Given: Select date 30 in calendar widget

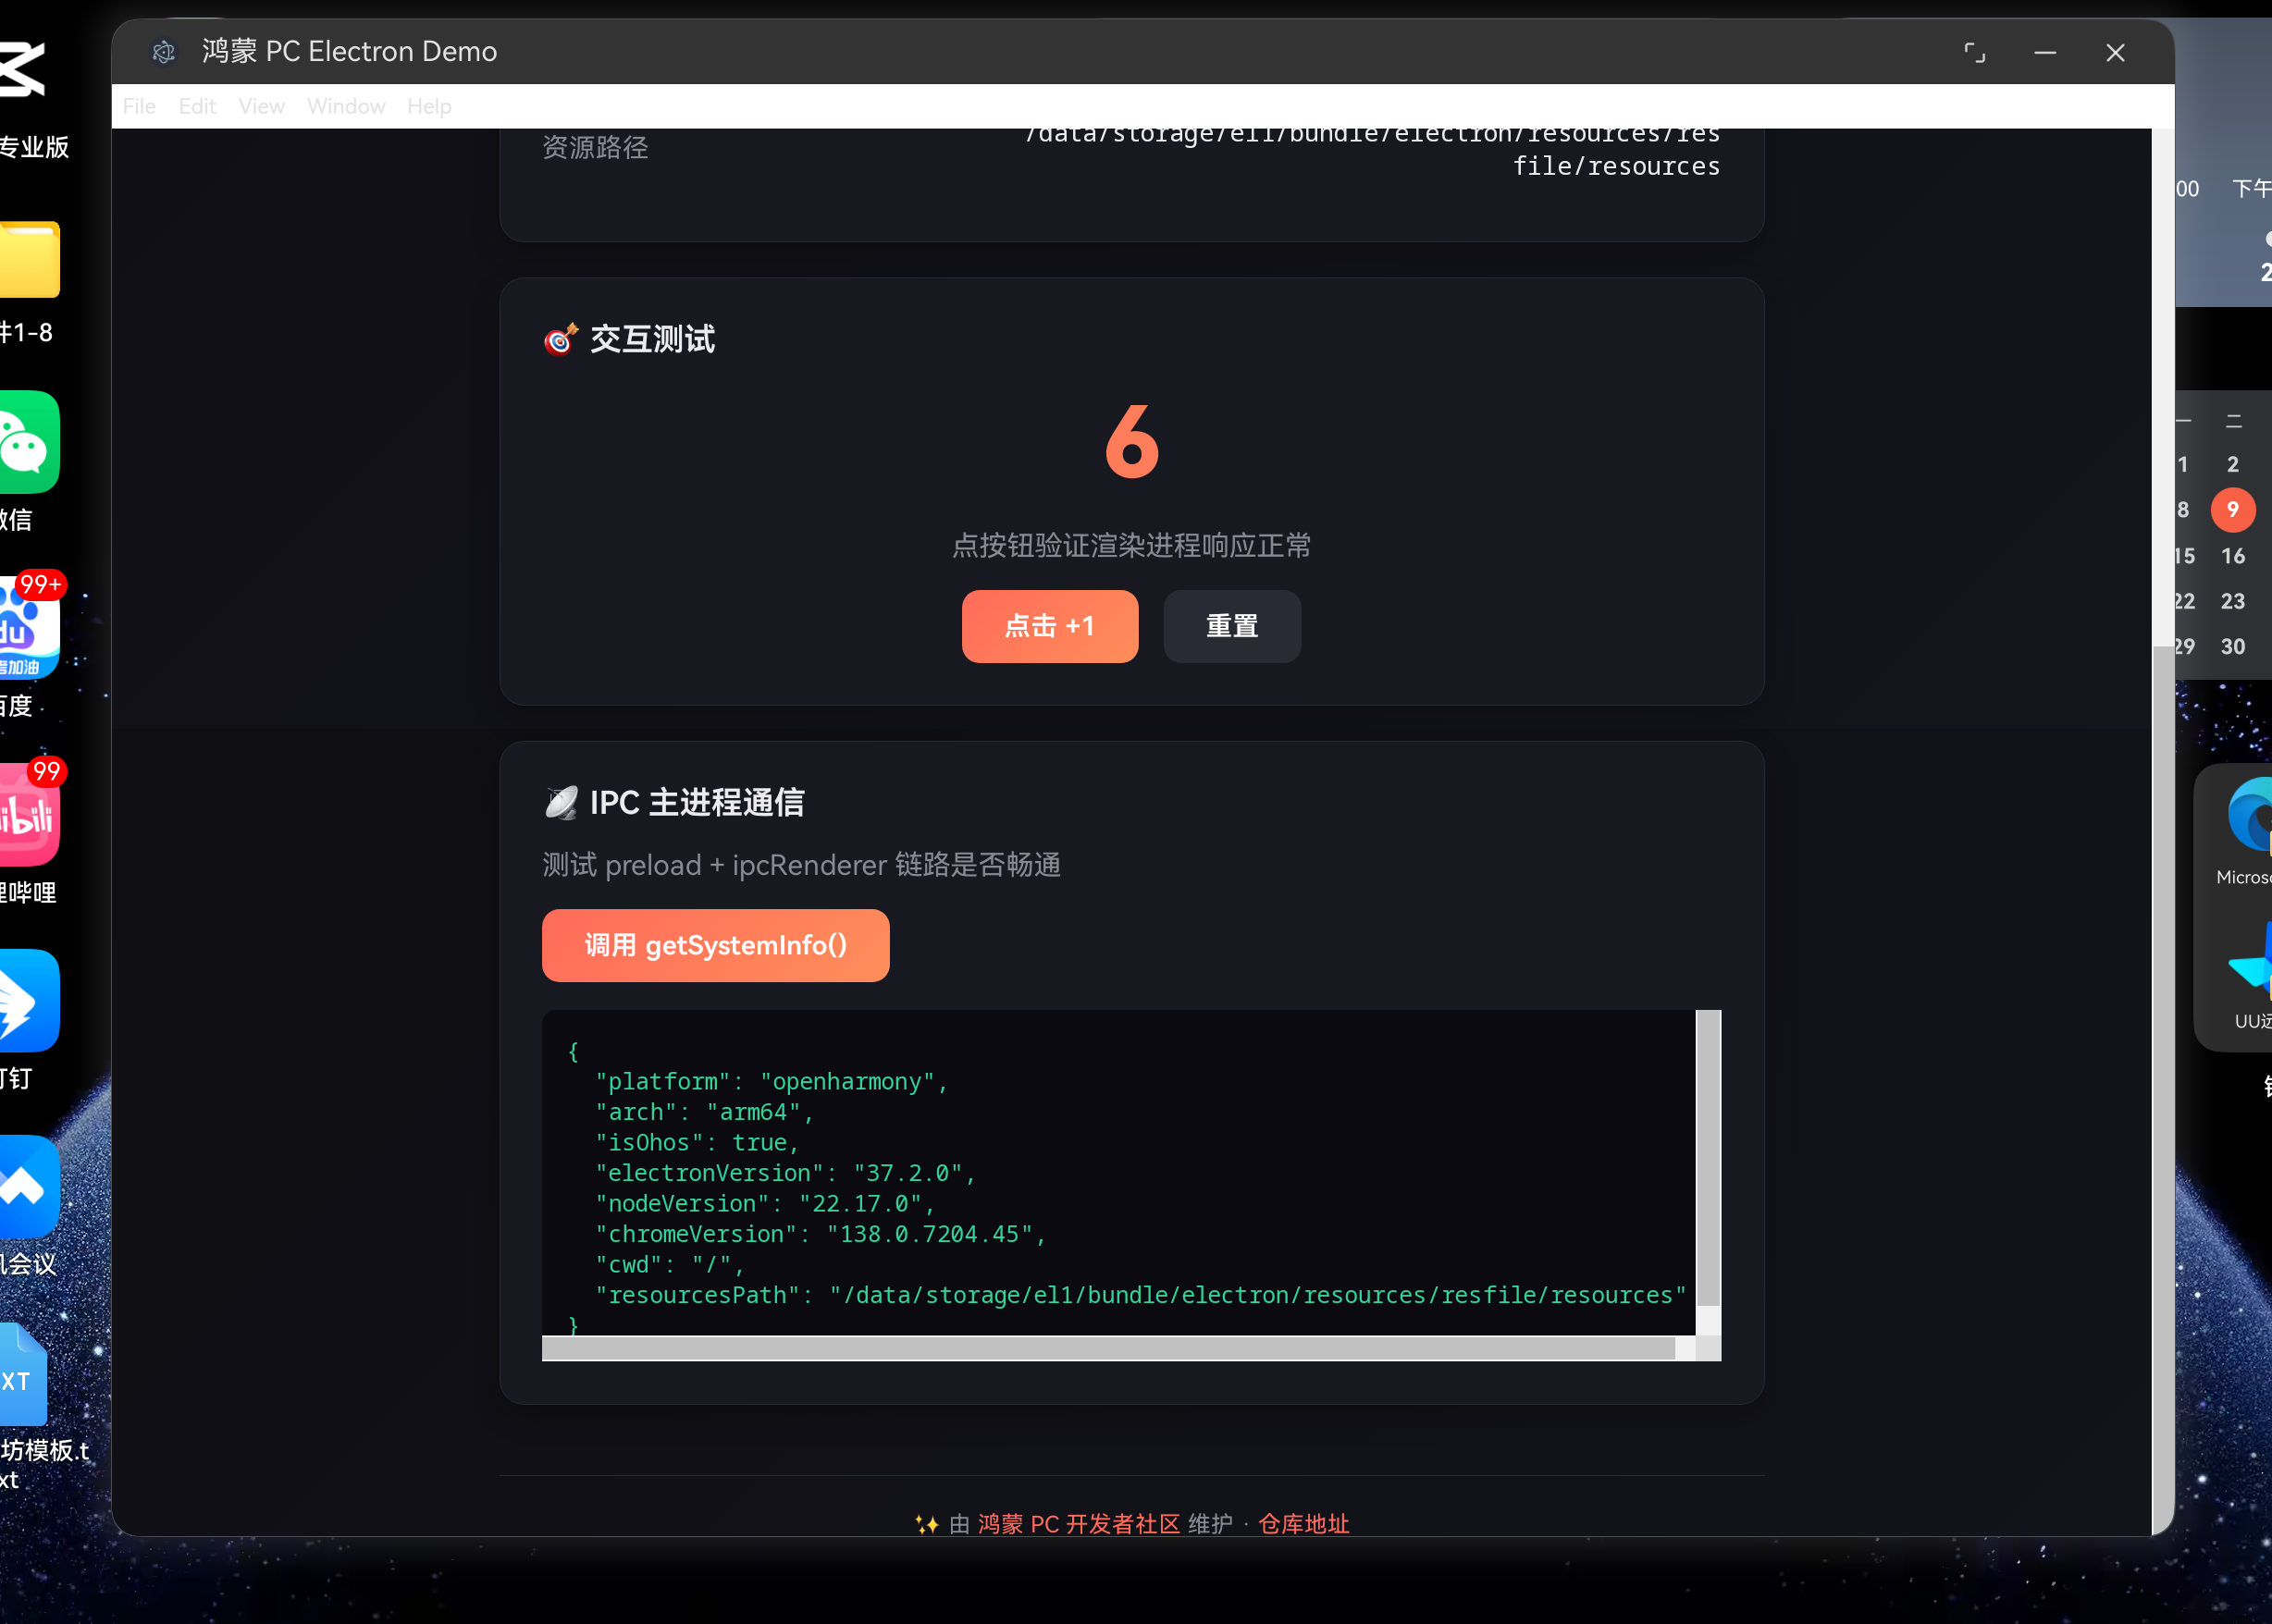Looking at the screenshot, I should click(x=2233, y=646).
